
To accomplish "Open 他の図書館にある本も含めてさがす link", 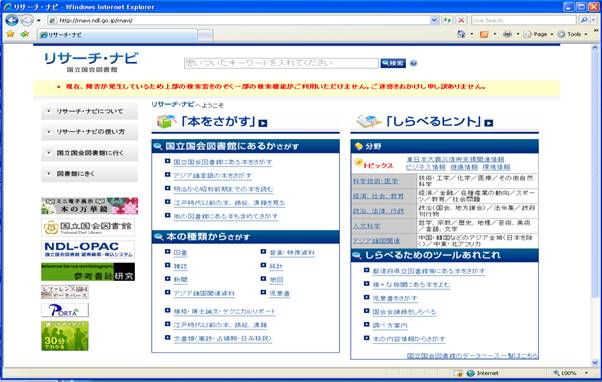I will point(226,216).
